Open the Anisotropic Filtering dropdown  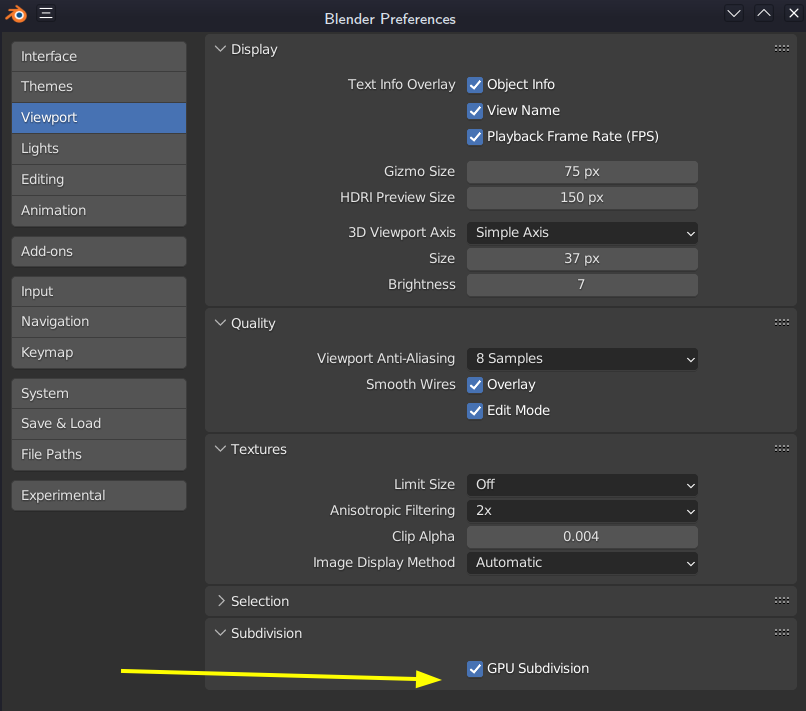pos(582,511)
